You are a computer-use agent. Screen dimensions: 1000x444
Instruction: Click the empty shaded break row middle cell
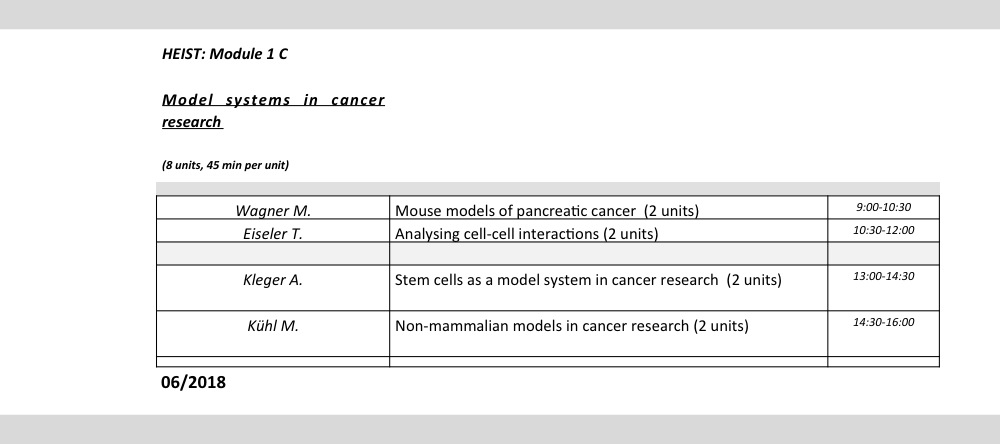[x=608, y=254]
